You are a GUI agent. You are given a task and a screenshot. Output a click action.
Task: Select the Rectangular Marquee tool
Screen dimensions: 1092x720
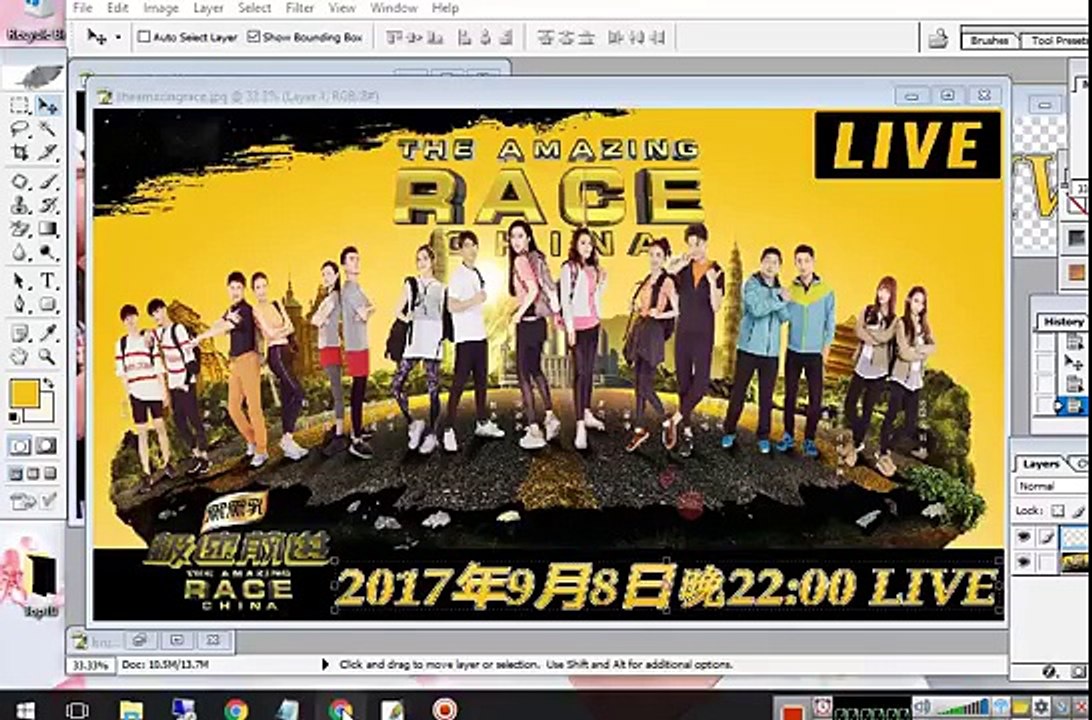(20, 105)
